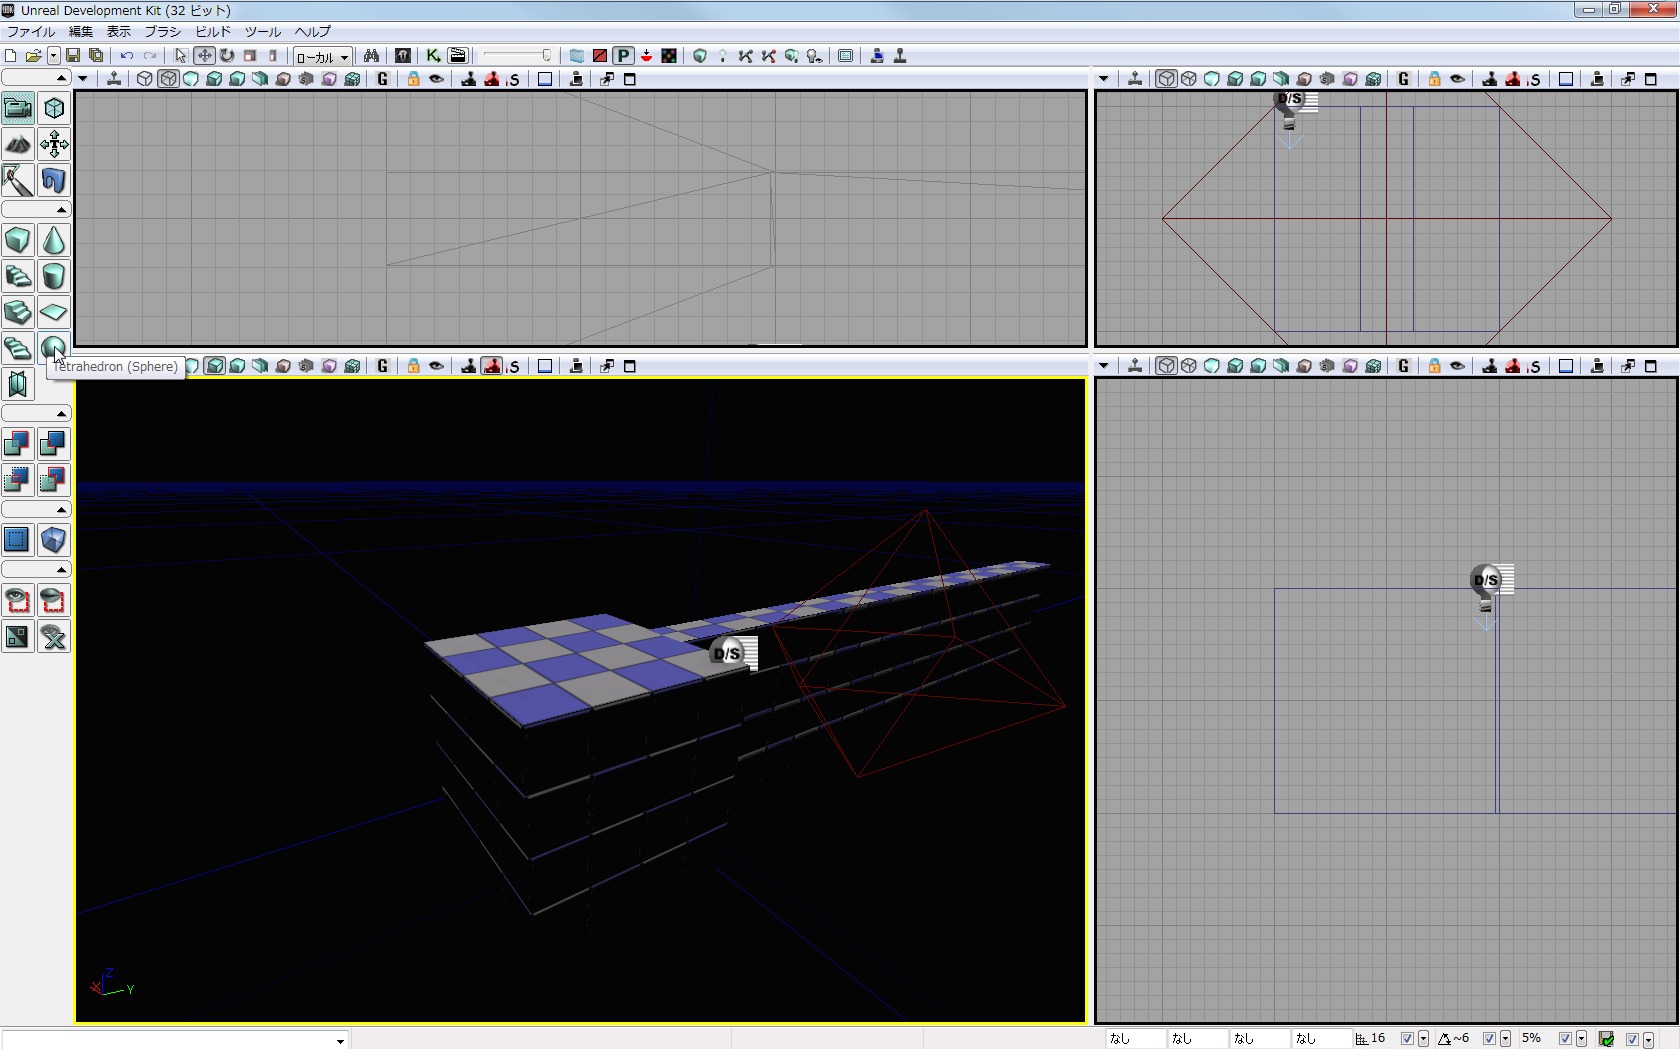
Task: Click the Undo button
Action: 127,56
